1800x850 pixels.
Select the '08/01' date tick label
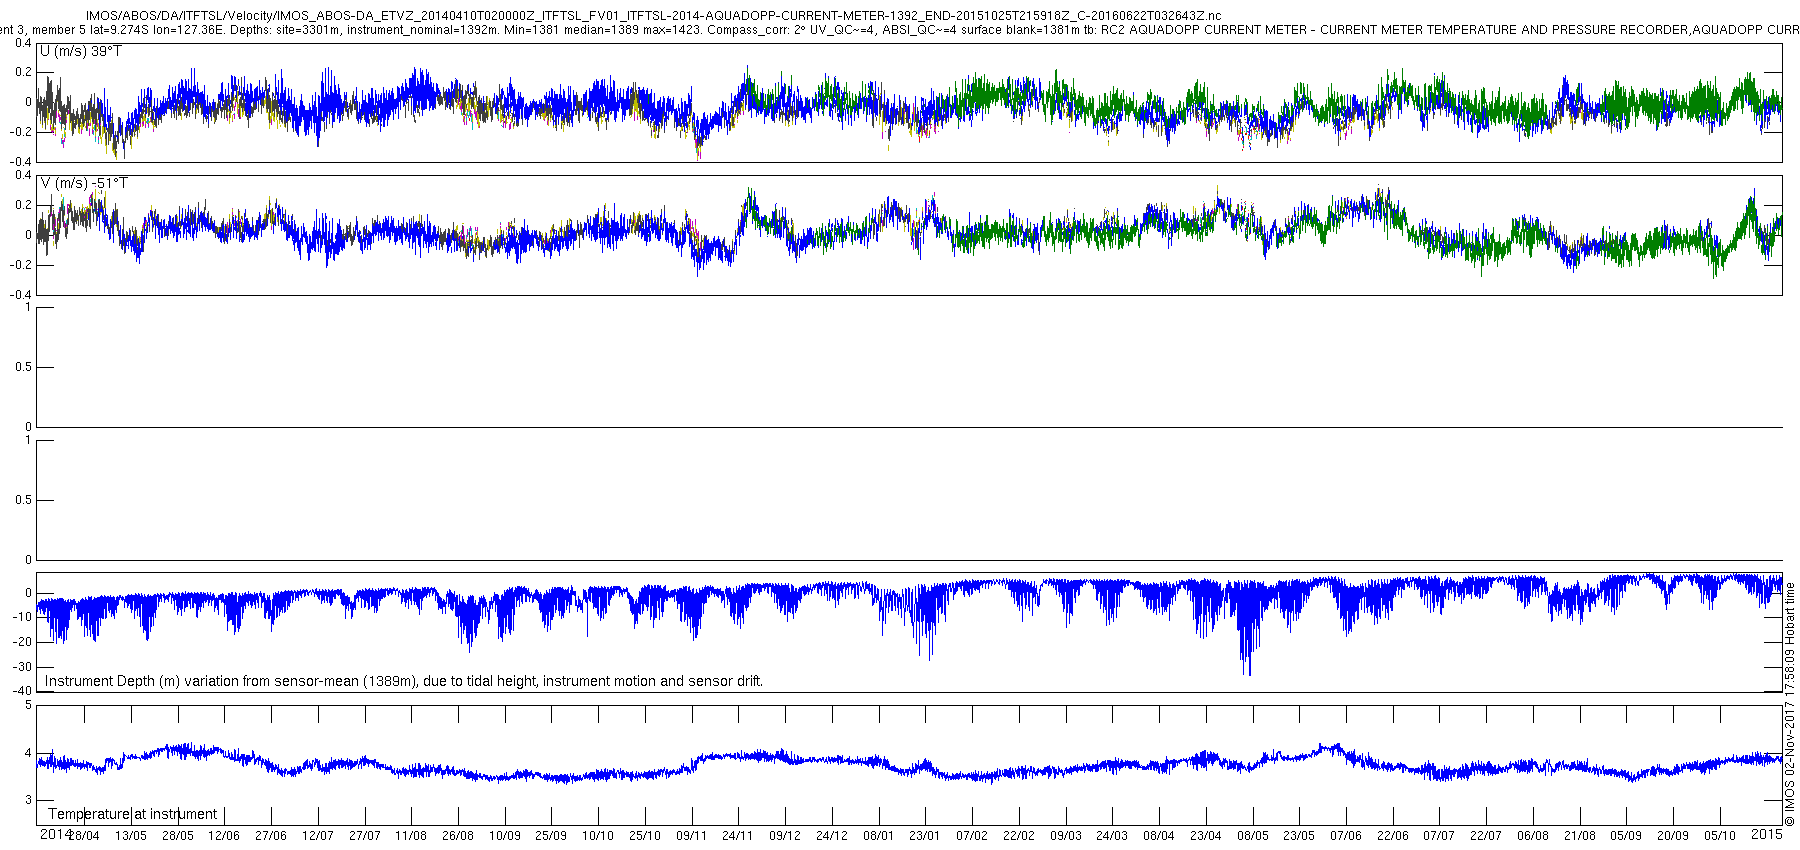click(x=879, y=836)
